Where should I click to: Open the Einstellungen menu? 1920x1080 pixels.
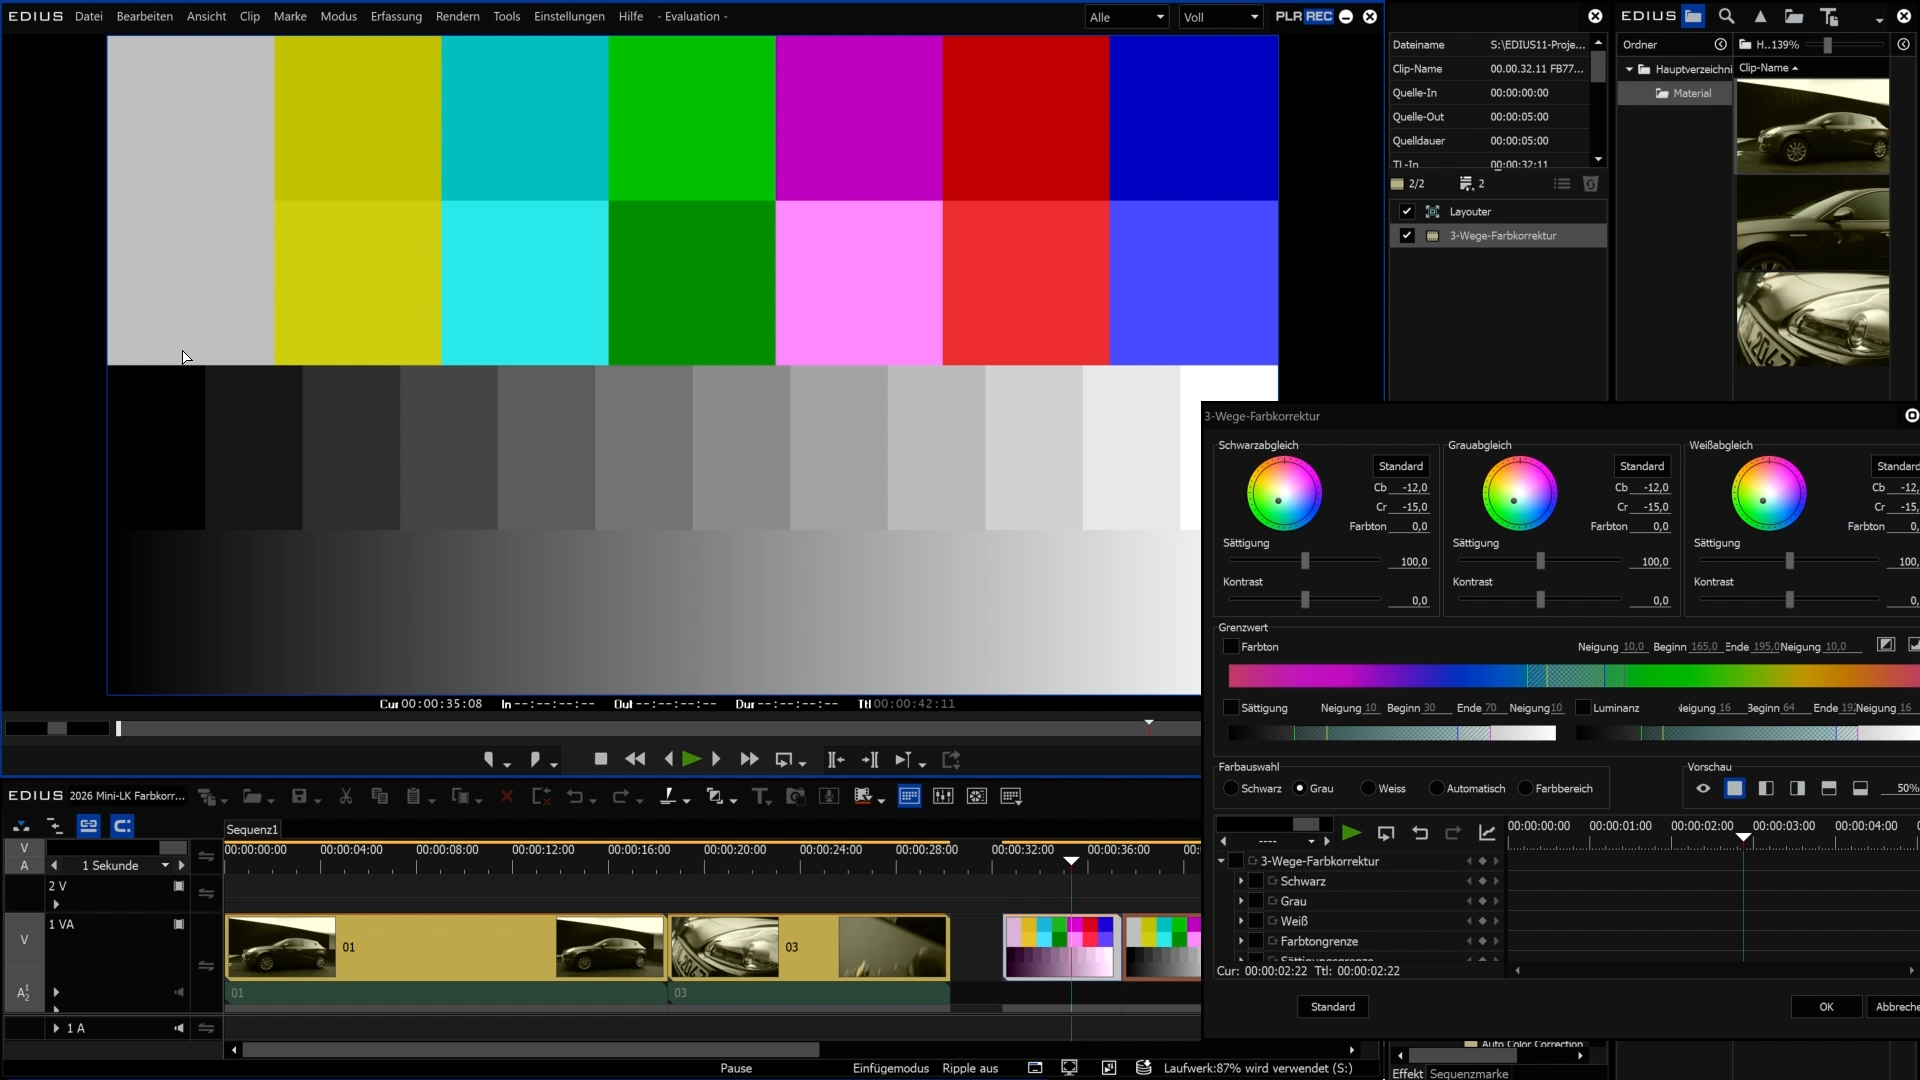pos(568,17)
